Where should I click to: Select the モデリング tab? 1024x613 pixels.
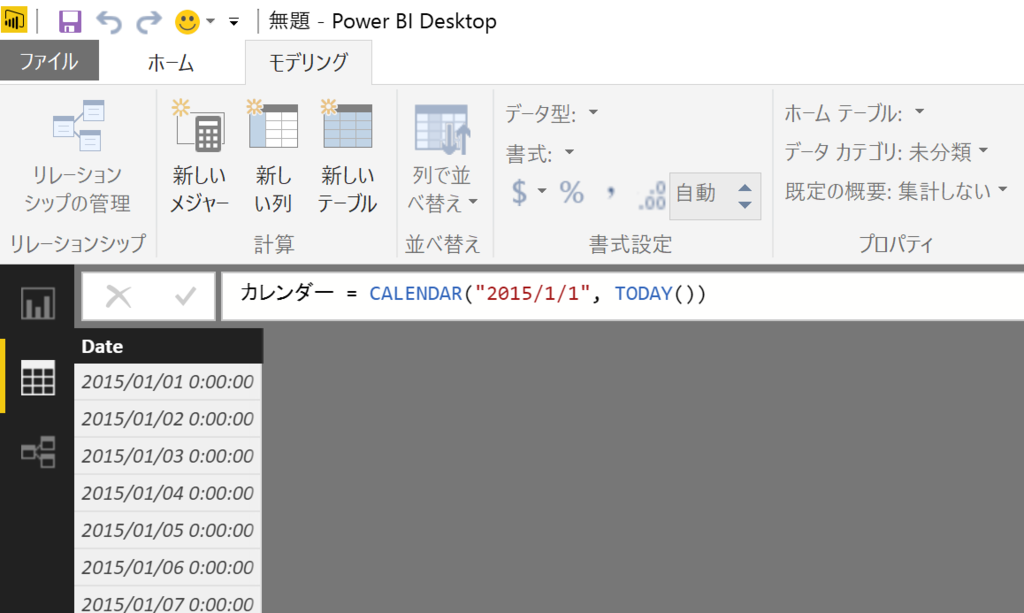(x=308, y=62)
